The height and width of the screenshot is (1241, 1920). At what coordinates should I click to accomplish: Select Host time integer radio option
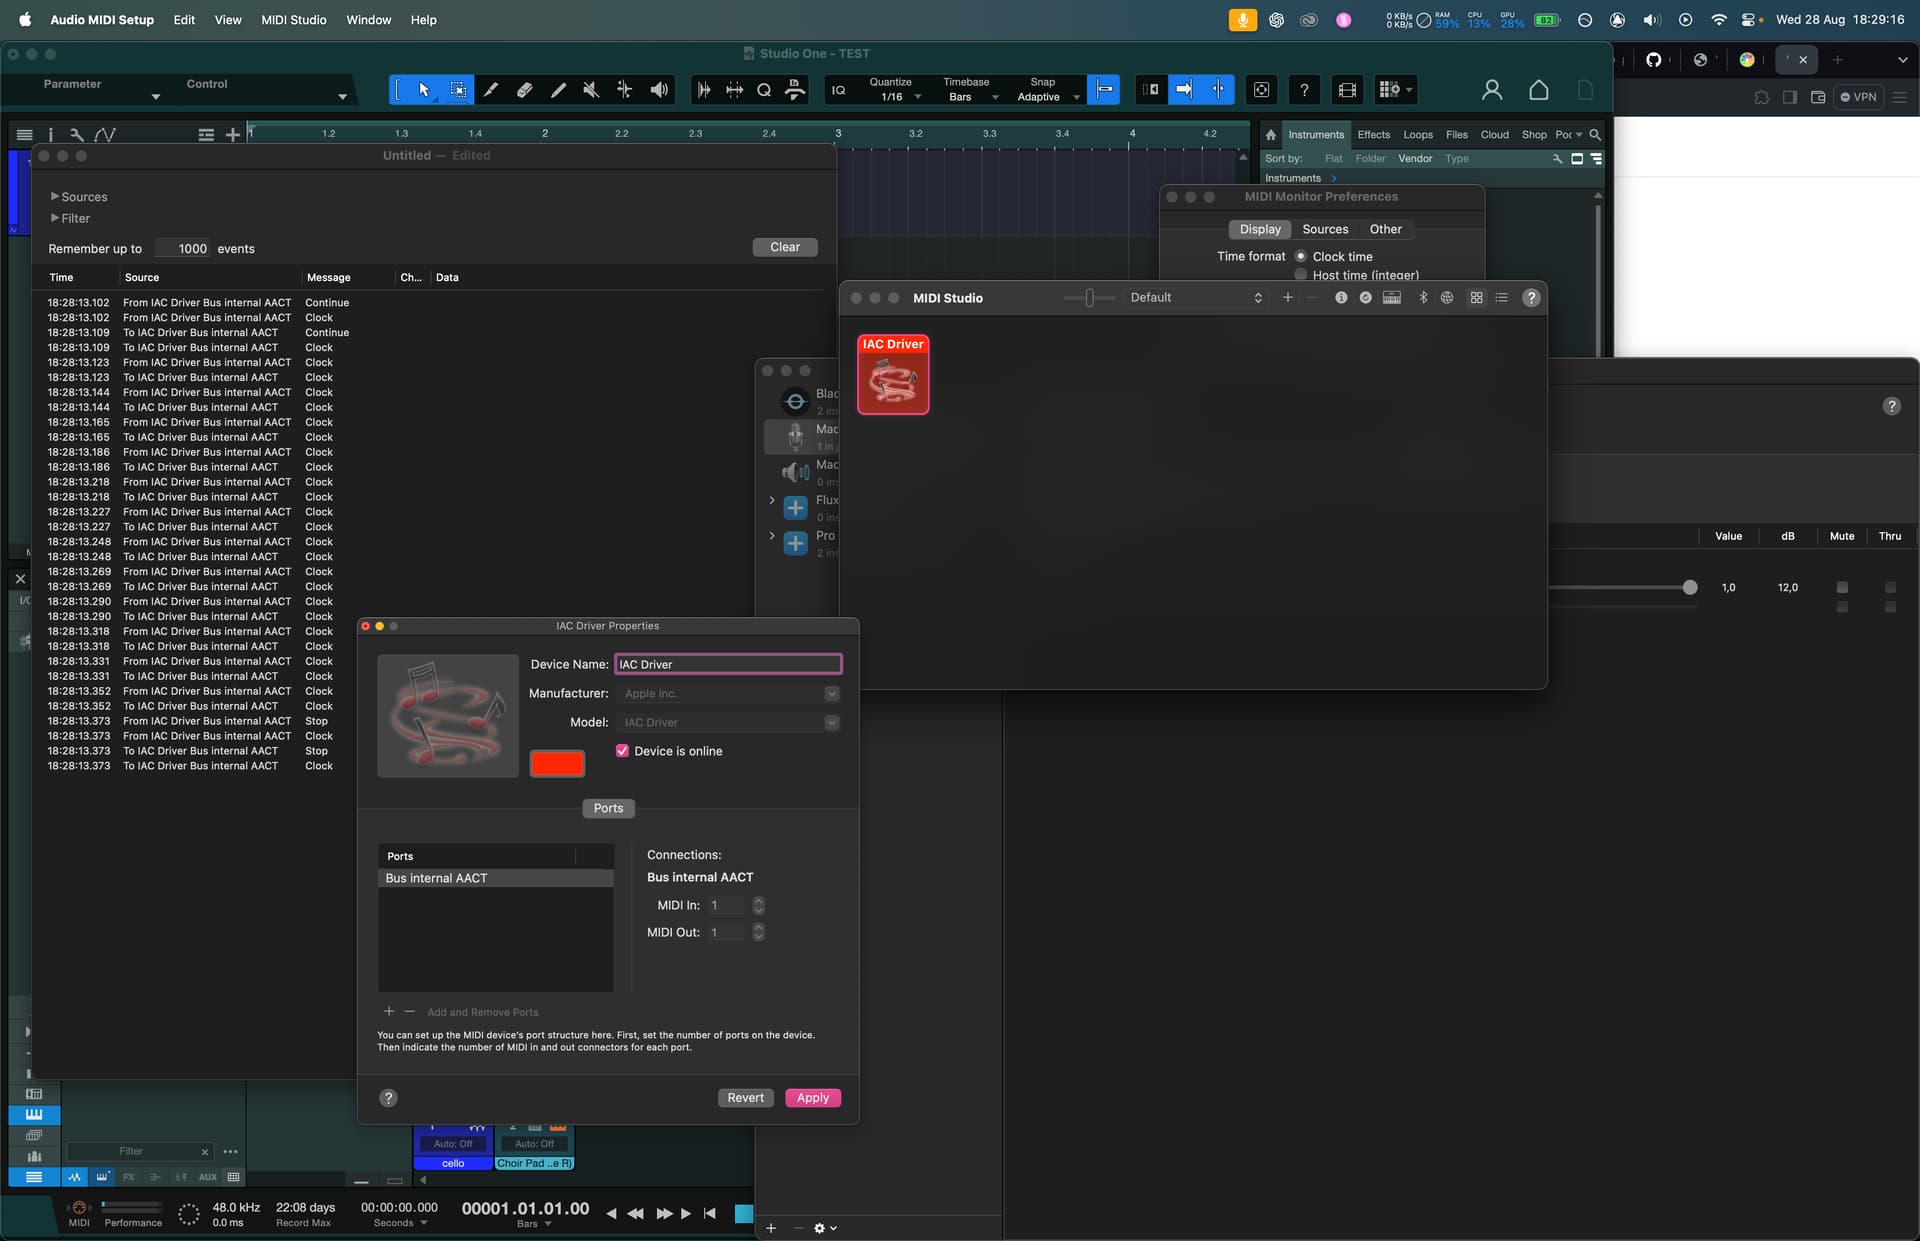coord(1301,275)
